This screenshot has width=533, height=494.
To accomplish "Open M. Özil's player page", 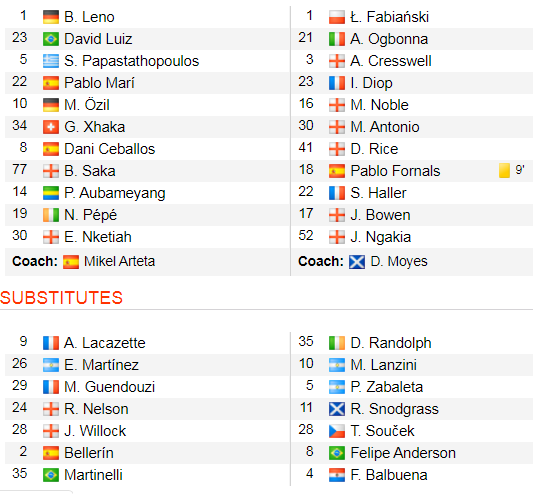I will tap(87, 105).
